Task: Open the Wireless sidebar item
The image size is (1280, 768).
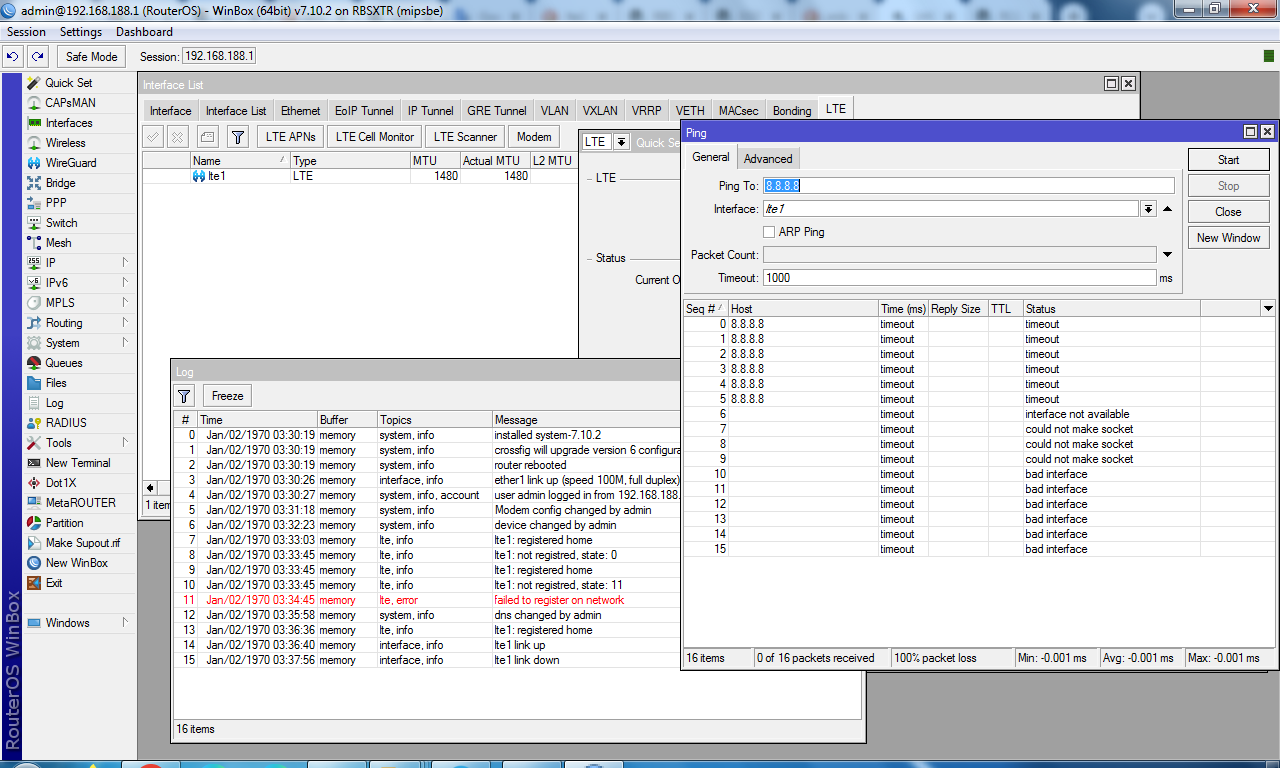Action: [x=66, y=143]
